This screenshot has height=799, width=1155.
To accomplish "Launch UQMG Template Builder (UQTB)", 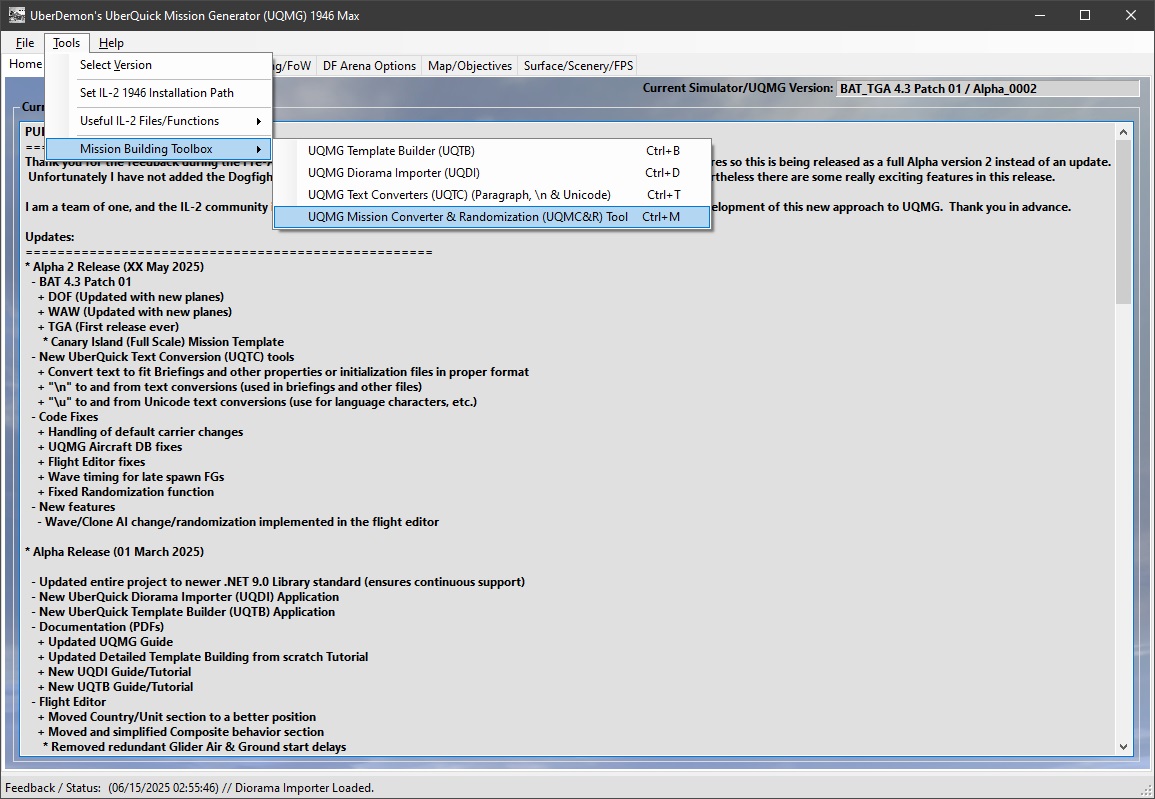I will [491, 151].
